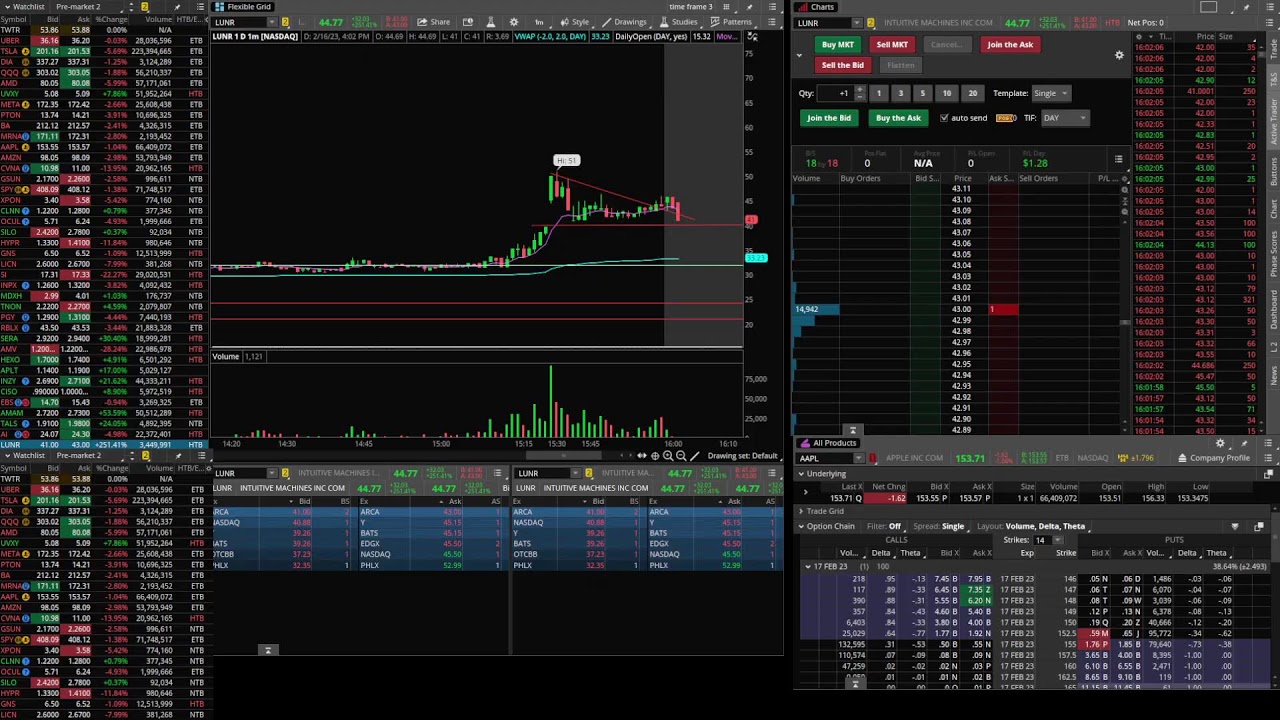Detach the Option Chain section window icon
This screenshot has height=720, width=1280.
click(x=1259, y=526)
